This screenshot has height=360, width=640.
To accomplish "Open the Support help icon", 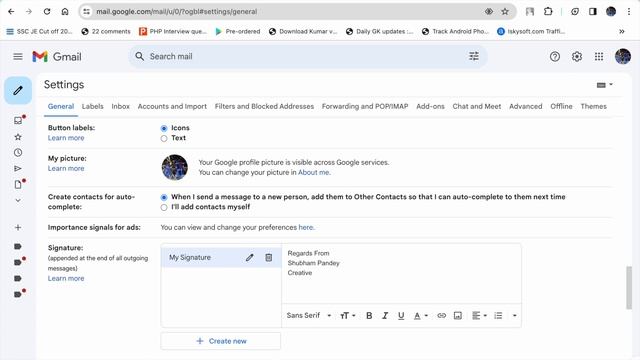I will point(554,57).
